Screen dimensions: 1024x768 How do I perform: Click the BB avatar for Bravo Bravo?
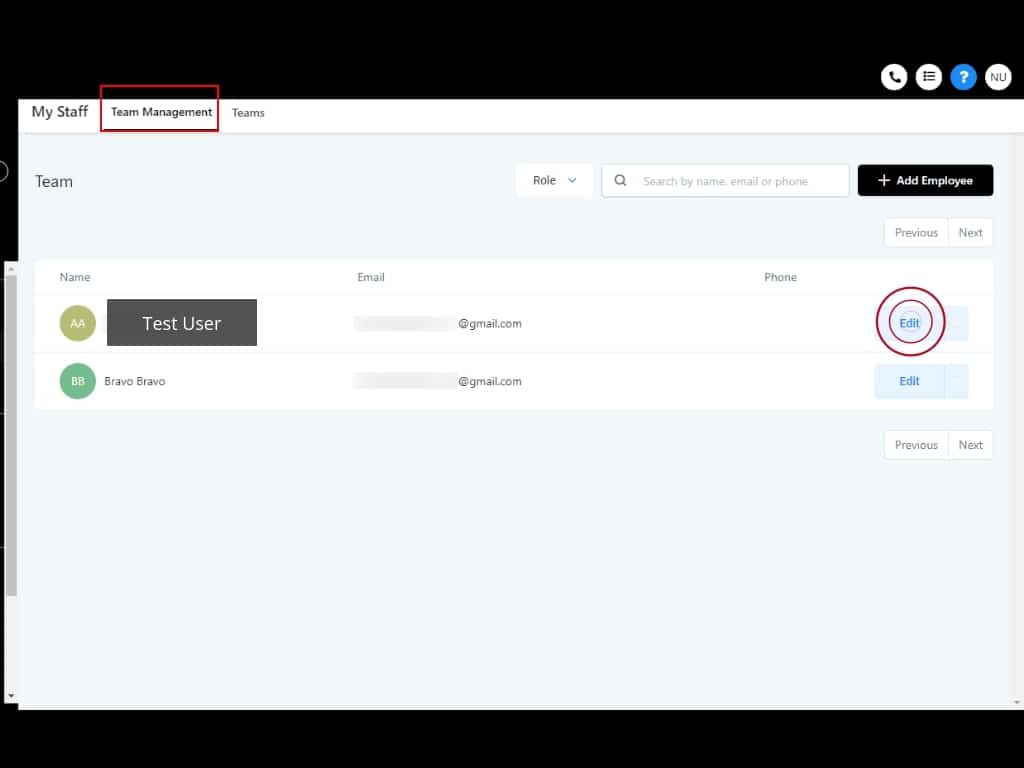click(x=77, y=381)
